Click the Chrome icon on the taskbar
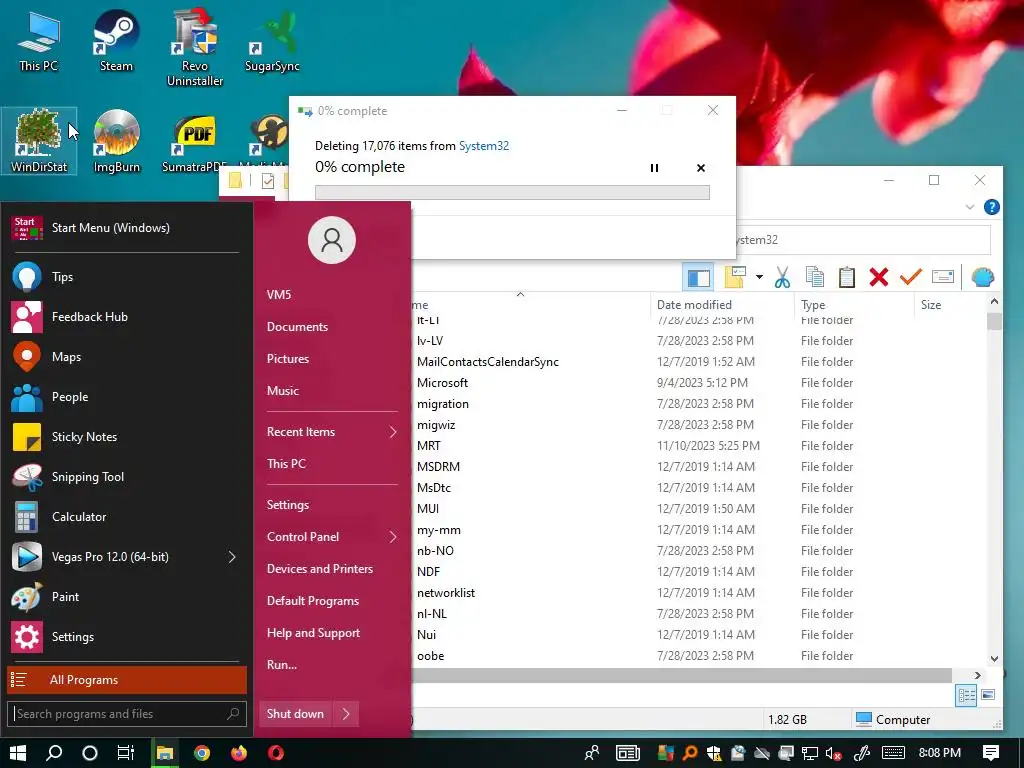 pos(202,753)
